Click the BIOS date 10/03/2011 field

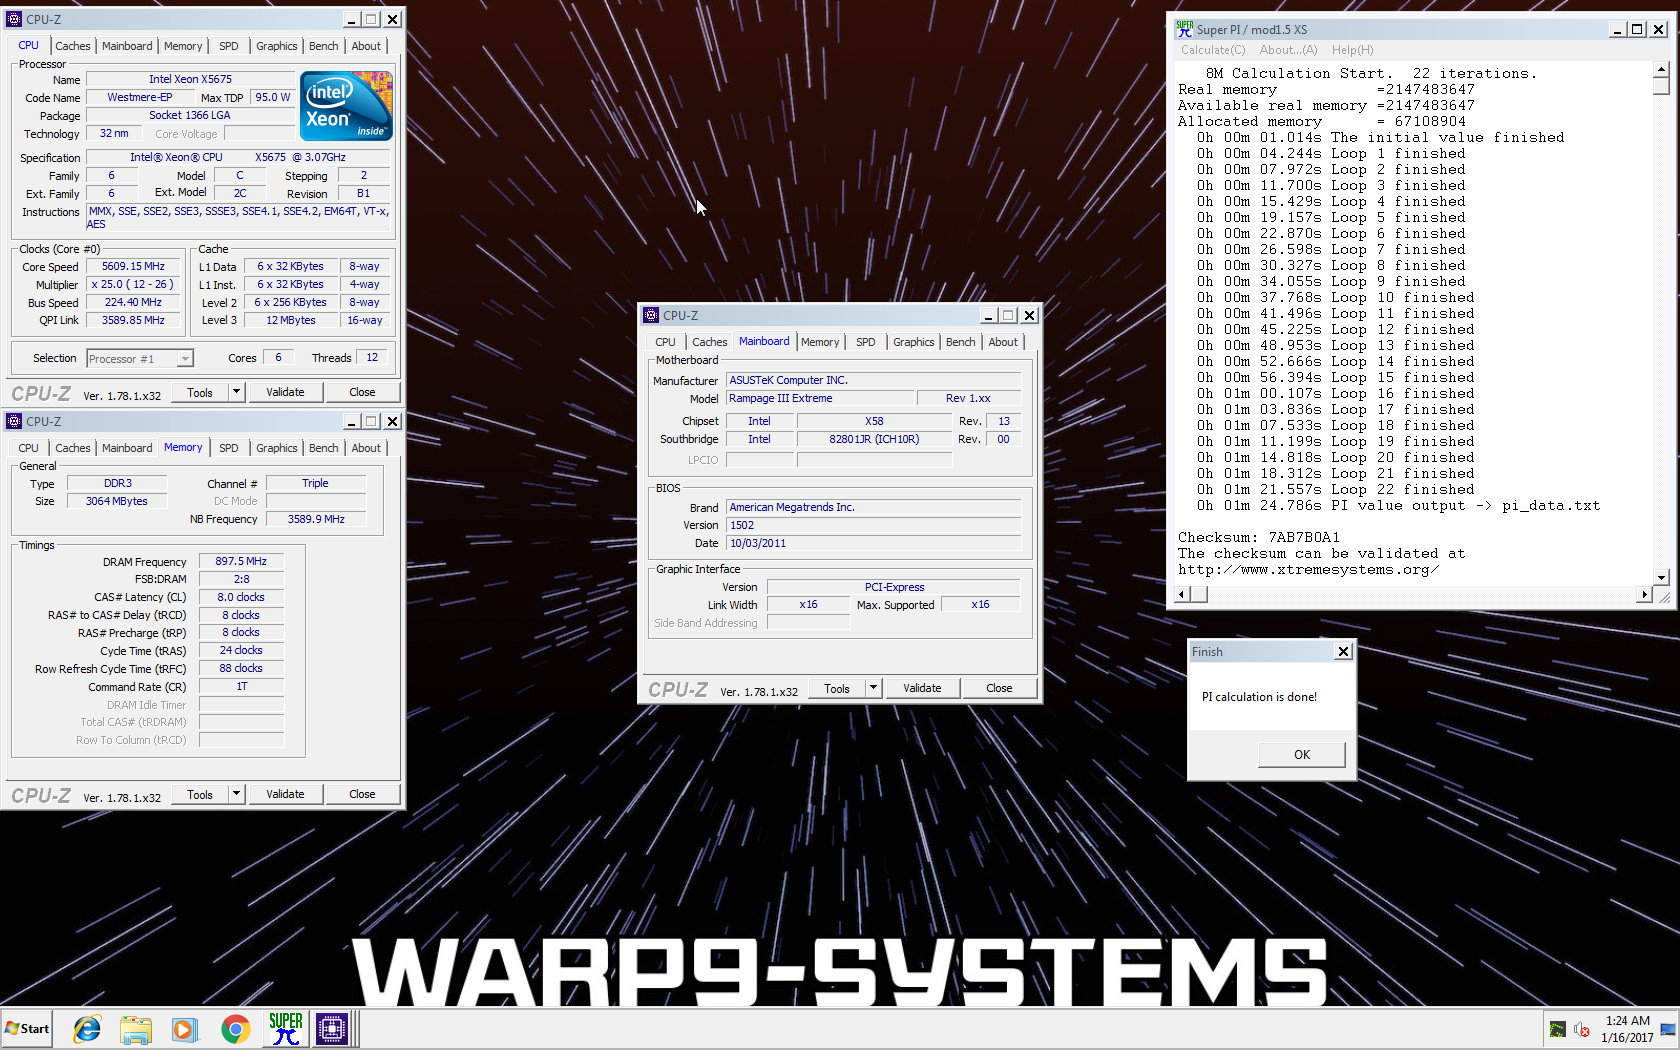874,543
